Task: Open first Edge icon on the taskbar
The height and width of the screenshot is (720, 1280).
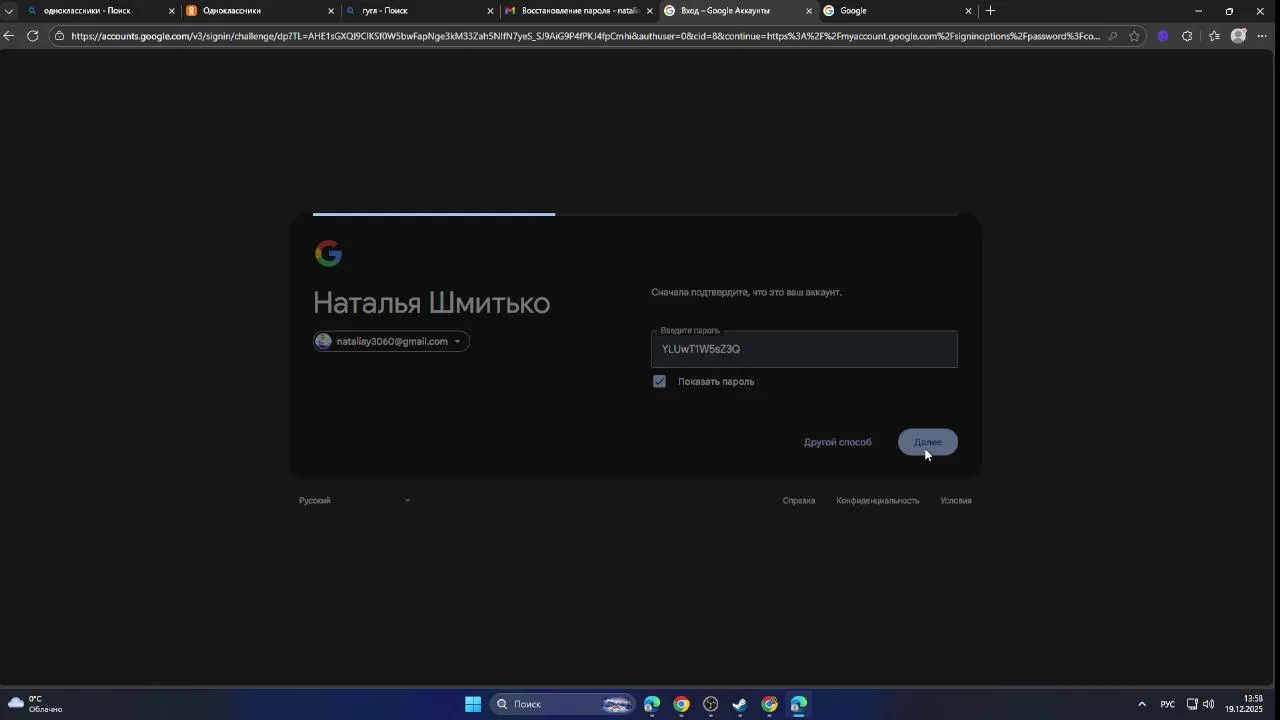Action: pos(652,704)
